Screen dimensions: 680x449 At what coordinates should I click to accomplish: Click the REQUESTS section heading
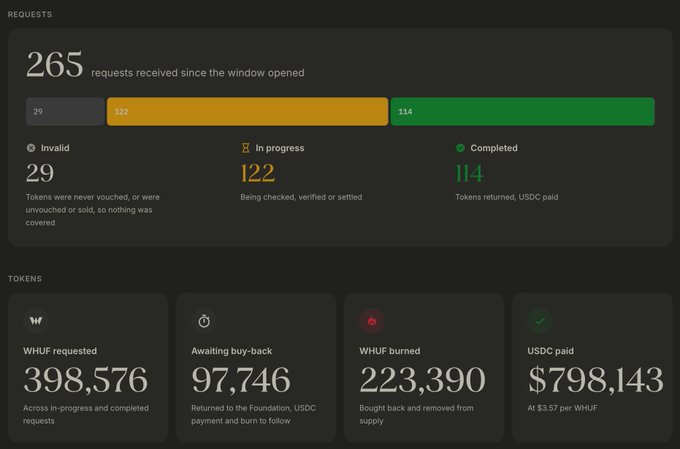[x=30, y=14]
